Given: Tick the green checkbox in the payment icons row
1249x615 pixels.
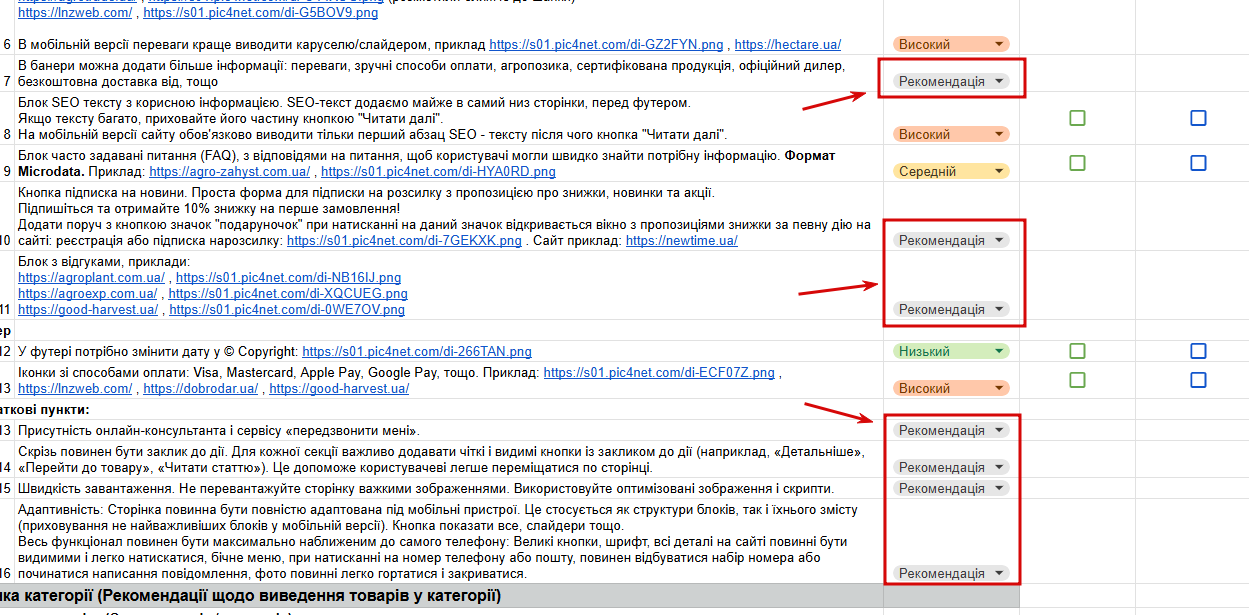Looking at the screenshot, I should click(1077, 380).
